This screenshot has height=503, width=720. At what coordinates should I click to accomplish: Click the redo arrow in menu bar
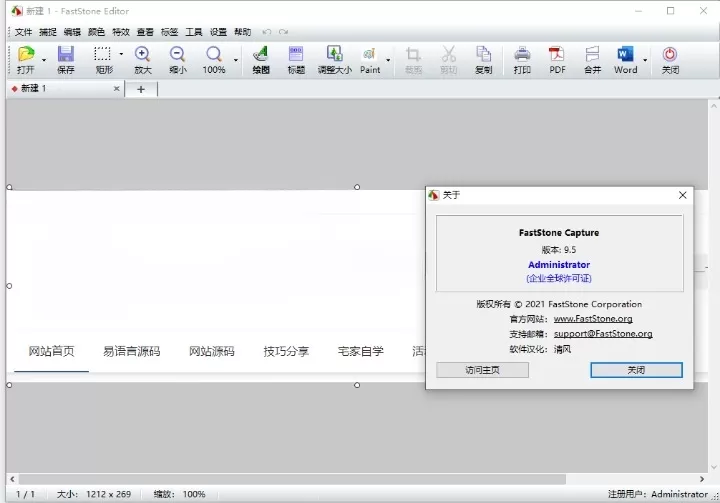click(x=283, y=32)
